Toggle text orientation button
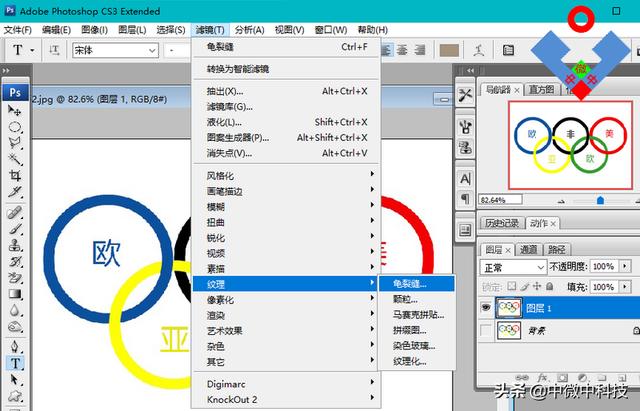Viewport: 640px width, 411px height. tap(54, 50)
